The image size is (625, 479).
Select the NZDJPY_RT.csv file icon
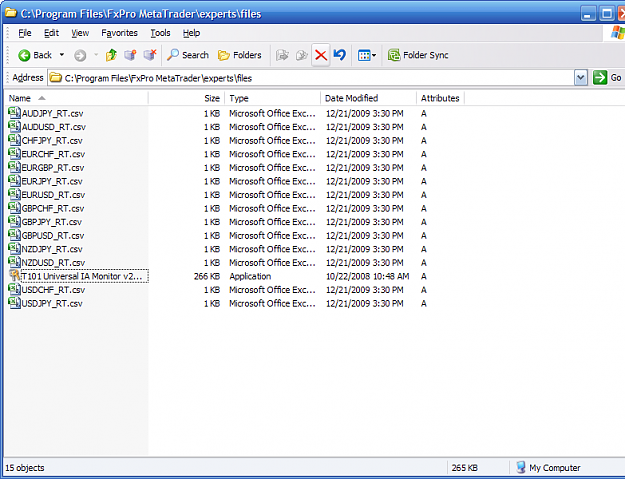[x=14, y=248]
